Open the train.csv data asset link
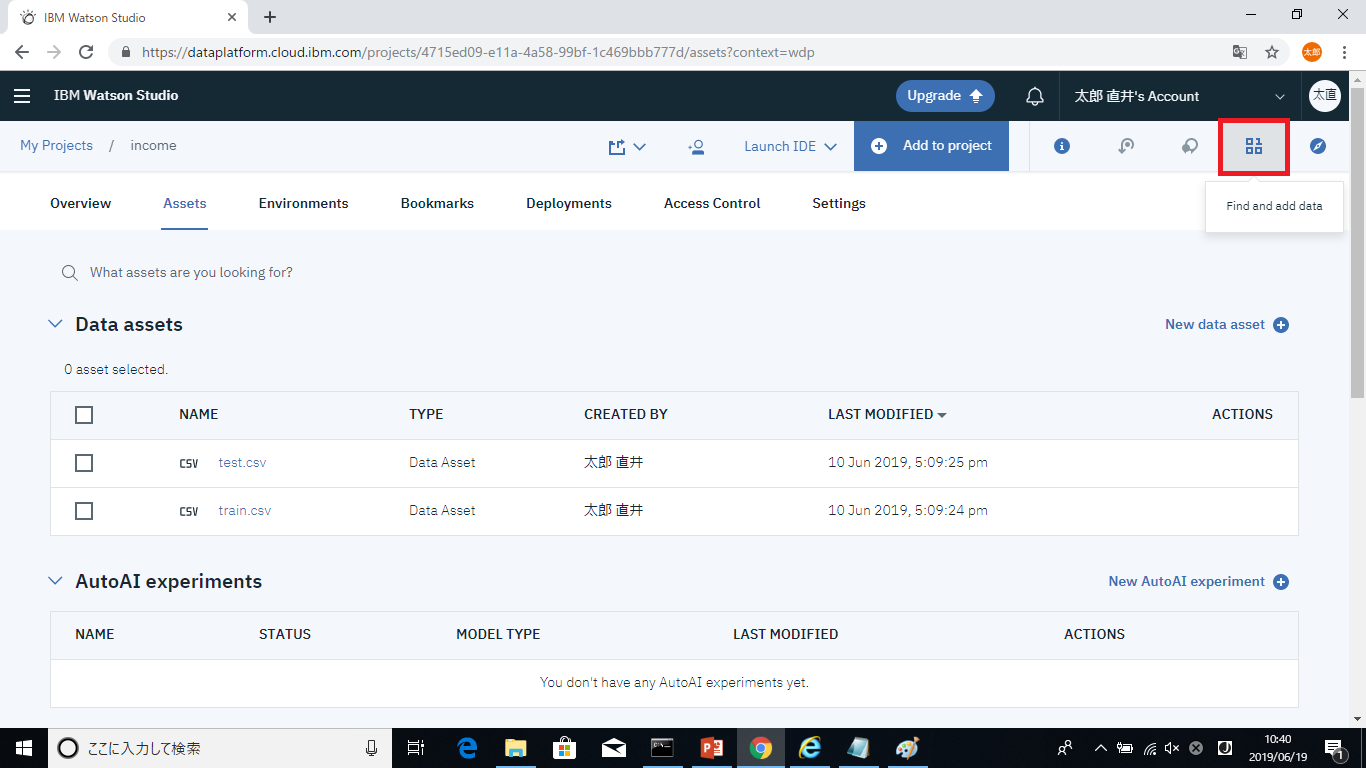Viewport: 1366px width, 768px height. (245, 510)
